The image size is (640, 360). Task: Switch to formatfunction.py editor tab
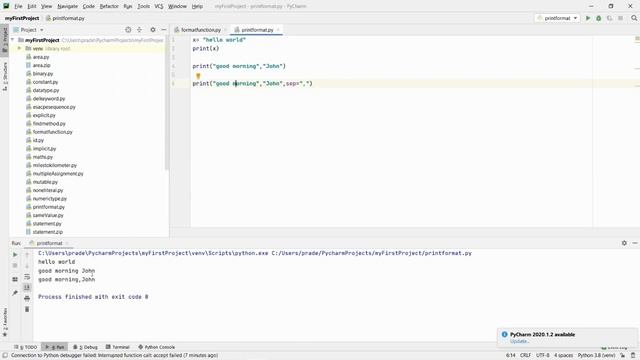click(200, 30)
